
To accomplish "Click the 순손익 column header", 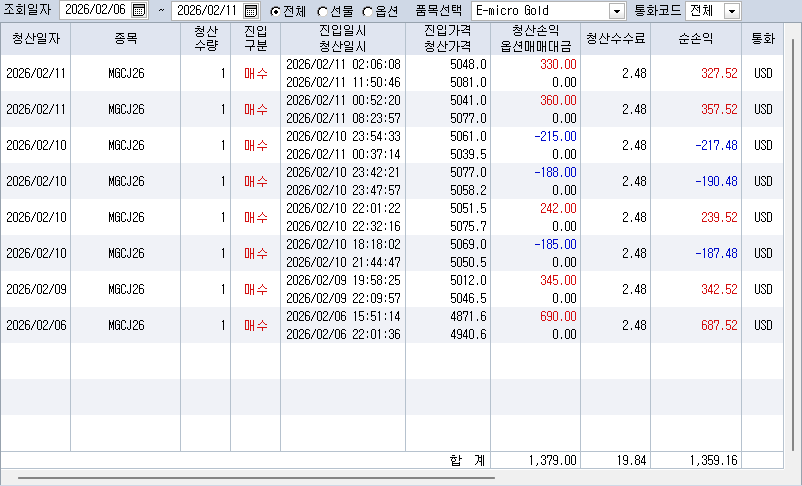I will click(x=696, y=38).
